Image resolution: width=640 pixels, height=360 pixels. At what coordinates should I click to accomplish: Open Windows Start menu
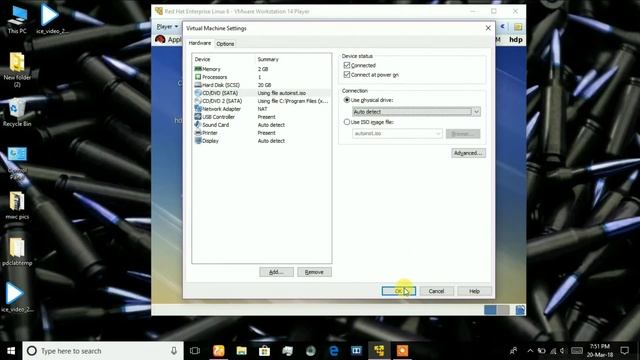11,351
